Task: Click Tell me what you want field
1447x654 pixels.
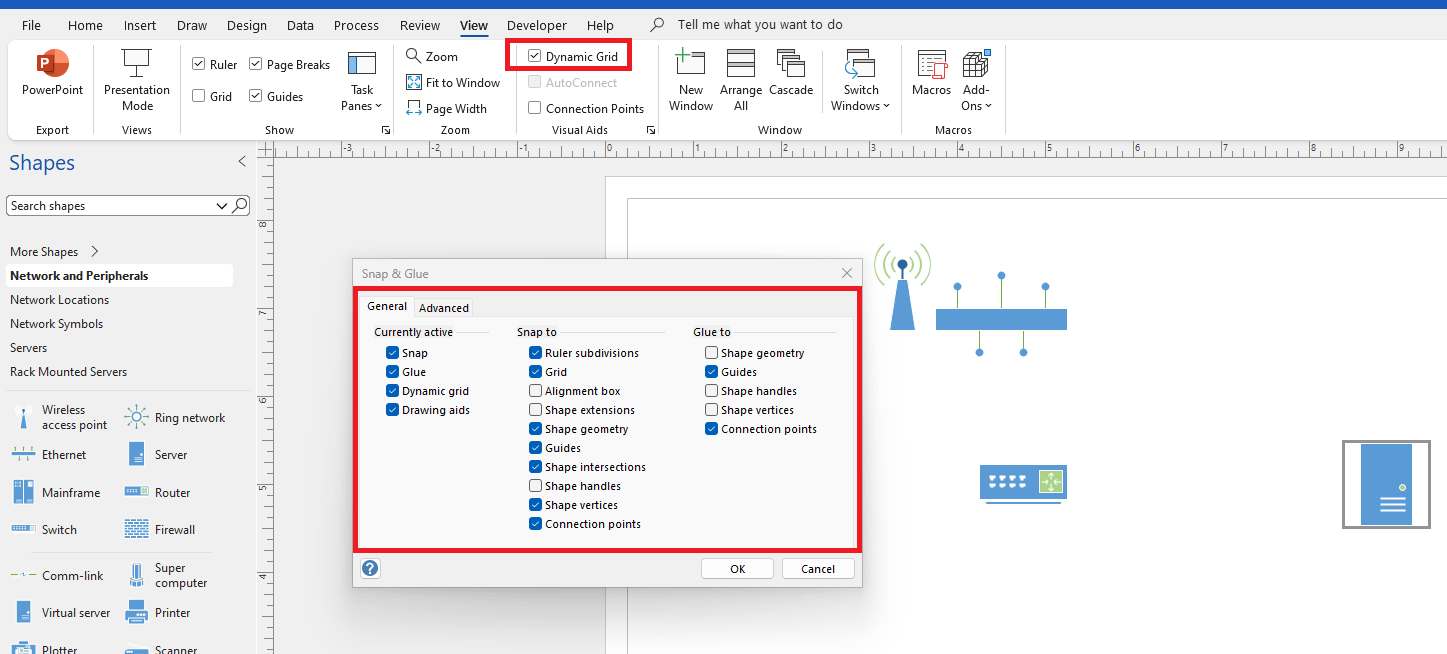Action: coord(760,25)
